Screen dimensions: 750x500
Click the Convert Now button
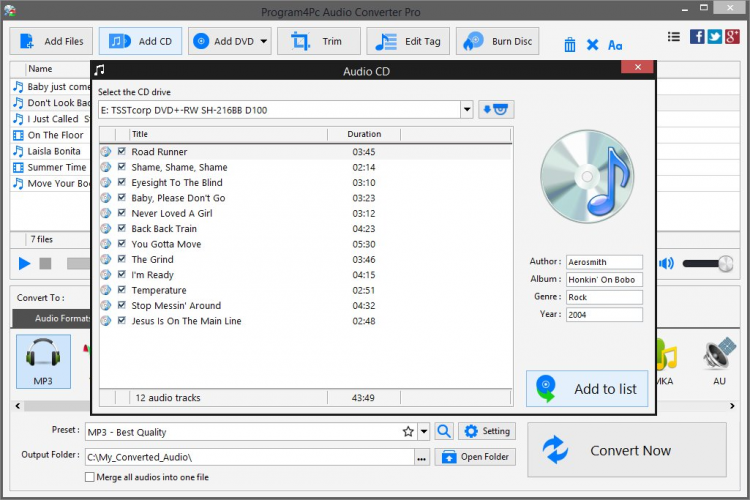(627, 450)
